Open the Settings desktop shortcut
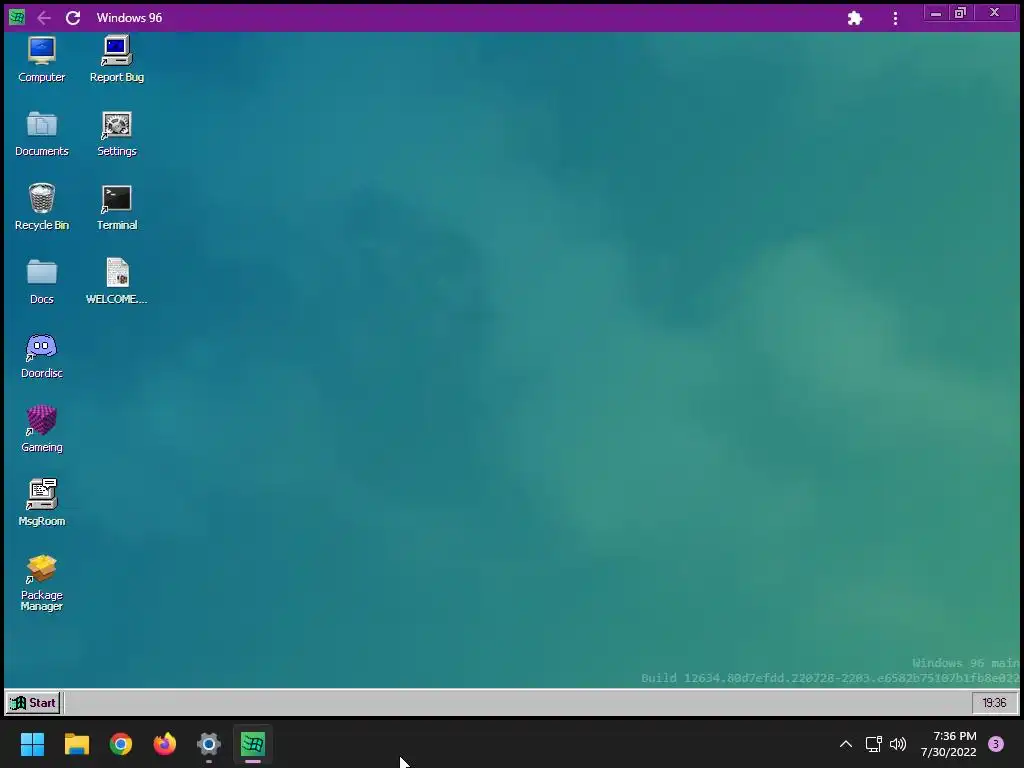 pyautogui.click(x=117, y=134)
